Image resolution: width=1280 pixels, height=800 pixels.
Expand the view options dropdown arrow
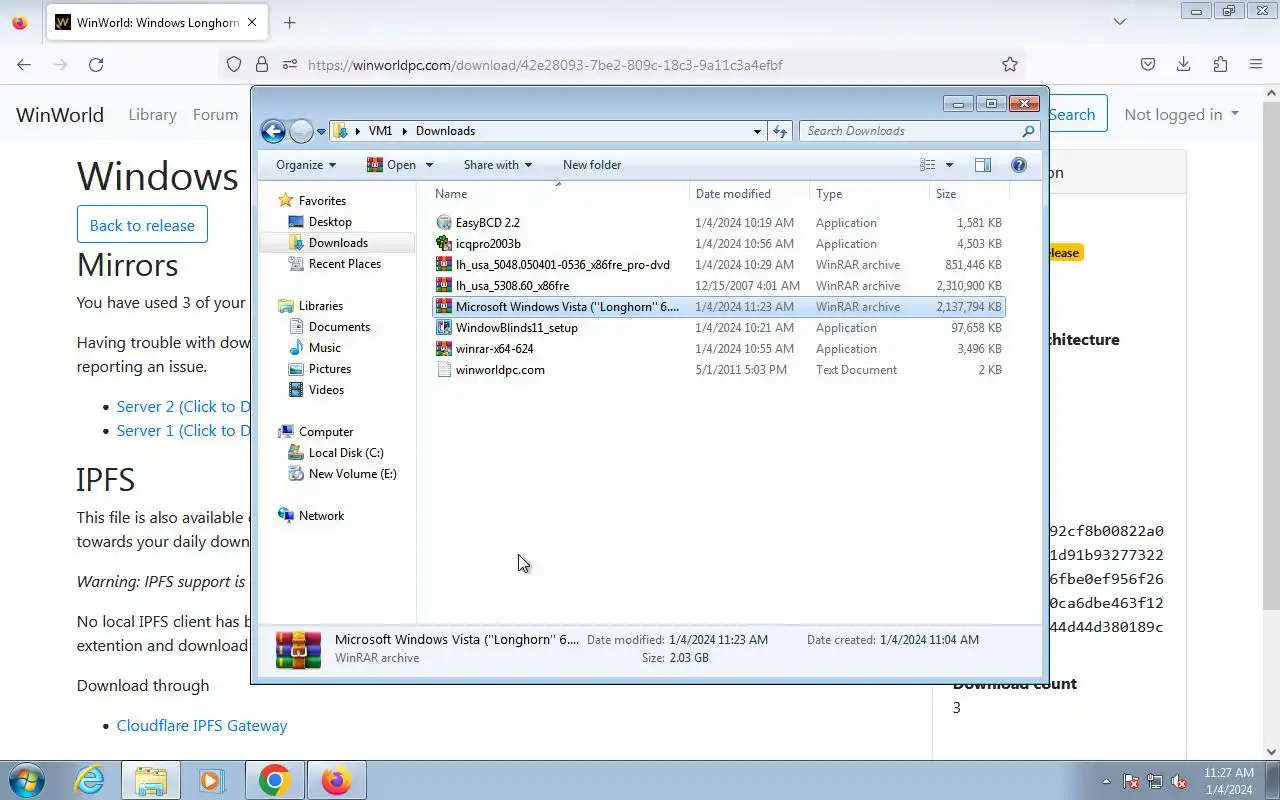pyautogui.click(x=949, y=165)
